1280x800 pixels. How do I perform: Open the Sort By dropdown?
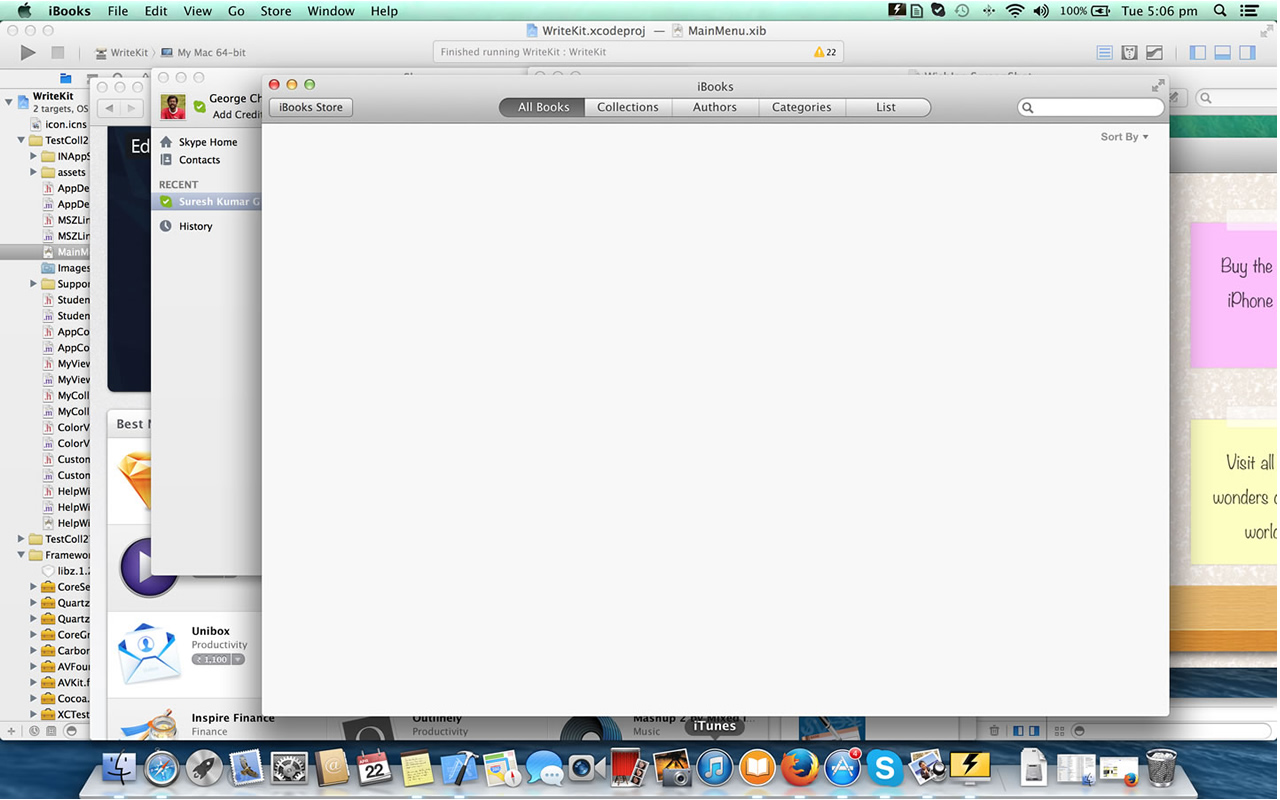click(1124, 137)
